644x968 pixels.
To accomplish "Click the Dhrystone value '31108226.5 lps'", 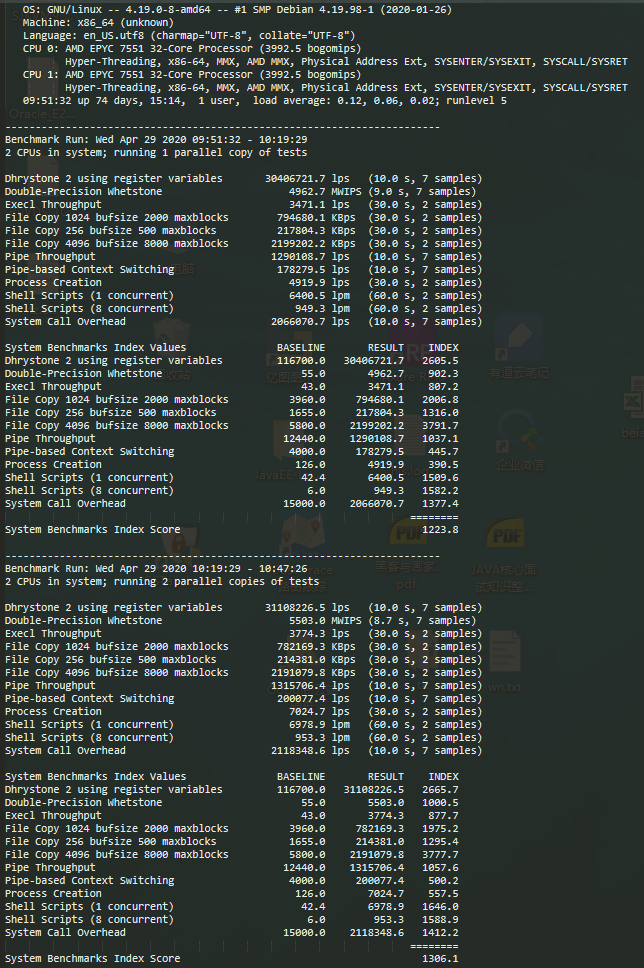I will point(307,607).
